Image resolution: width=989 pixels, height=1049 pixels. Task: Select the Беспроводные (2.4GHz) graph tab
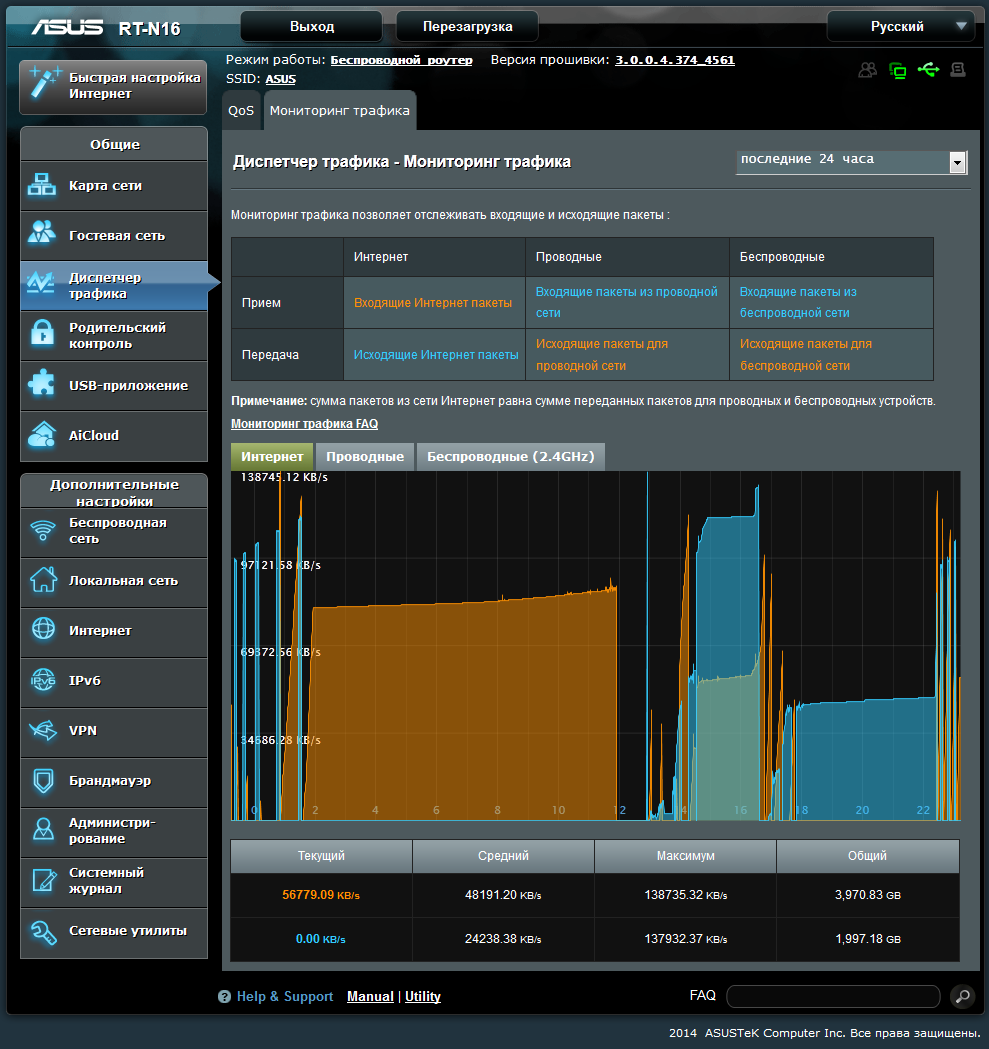pyautogui.click(x=510, y=457)
